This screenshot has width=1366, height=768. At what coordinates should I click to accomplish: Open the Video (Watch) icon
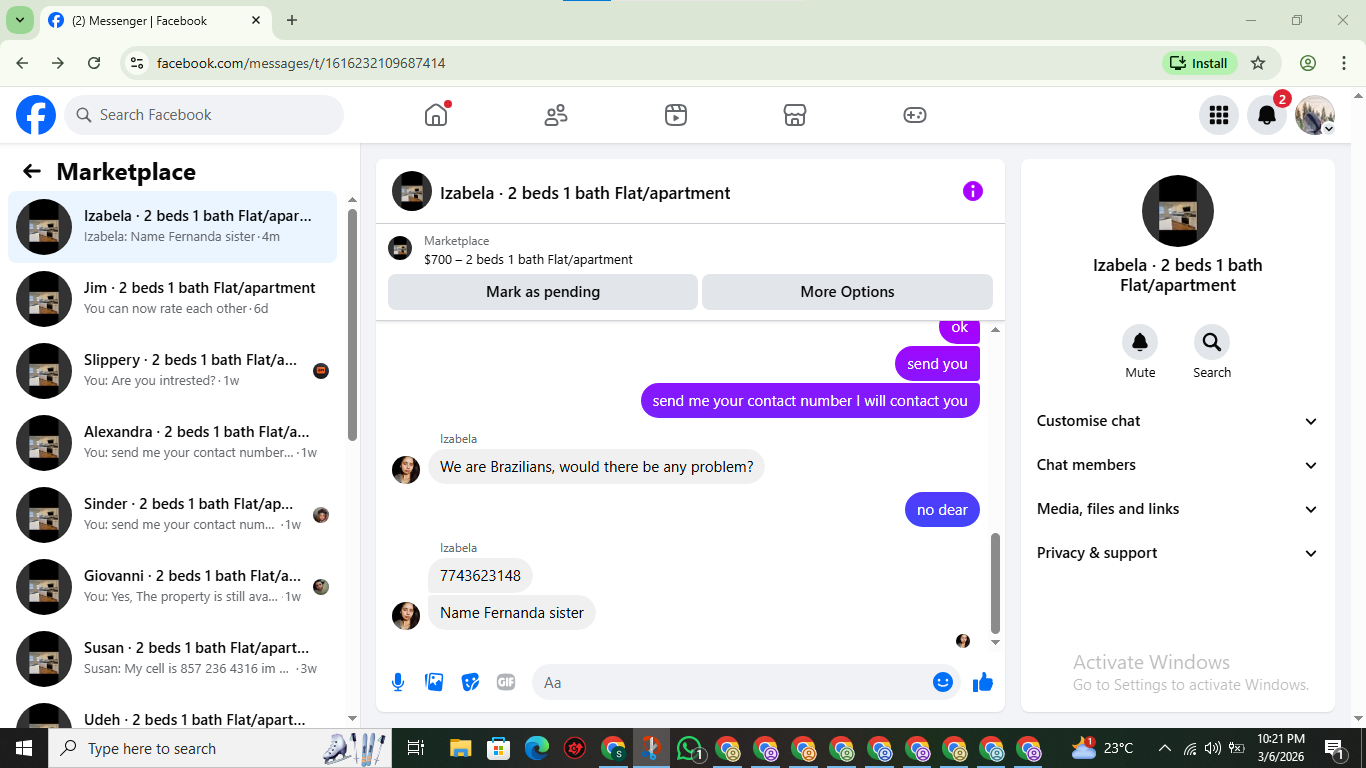click(x=676, y=115)
